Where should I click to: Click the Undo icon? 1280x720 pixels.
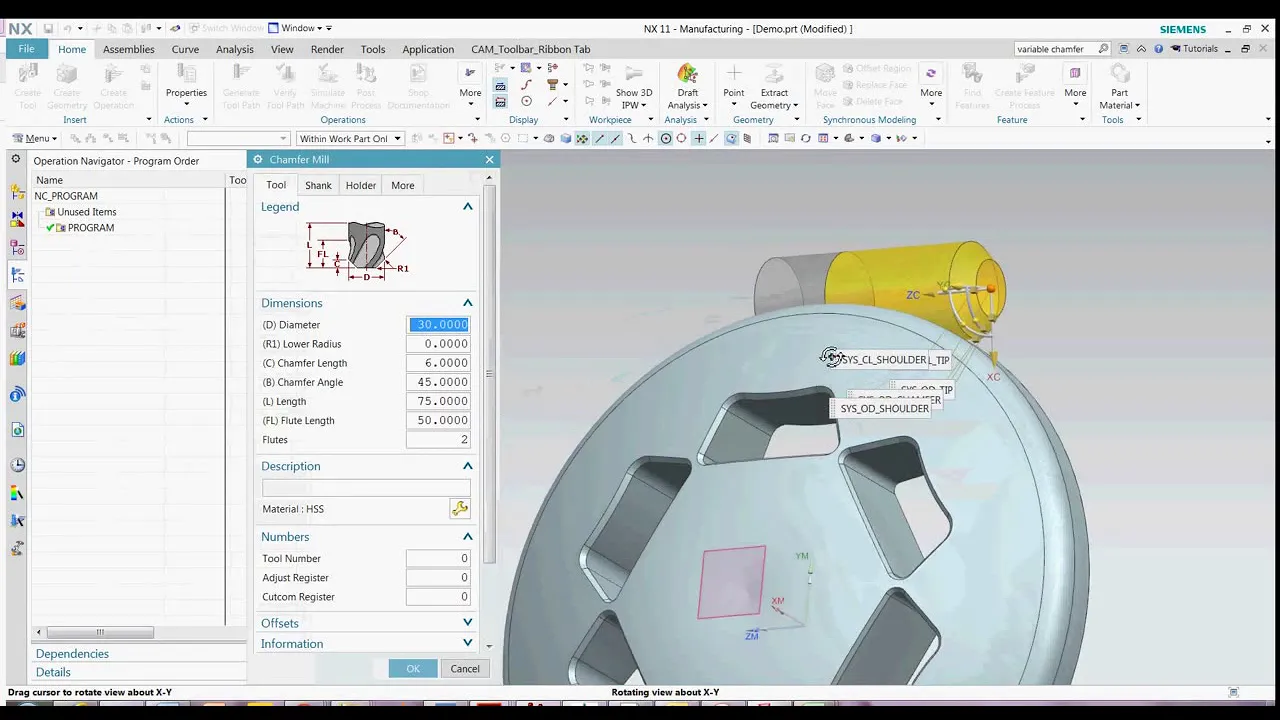pyautogui.click(x=69, y=28)
